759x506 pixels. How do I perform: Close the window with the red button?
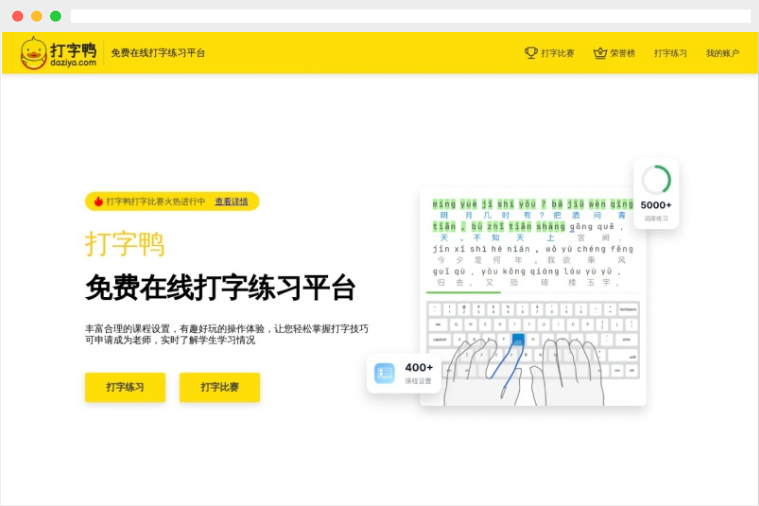tap(17, 16)
